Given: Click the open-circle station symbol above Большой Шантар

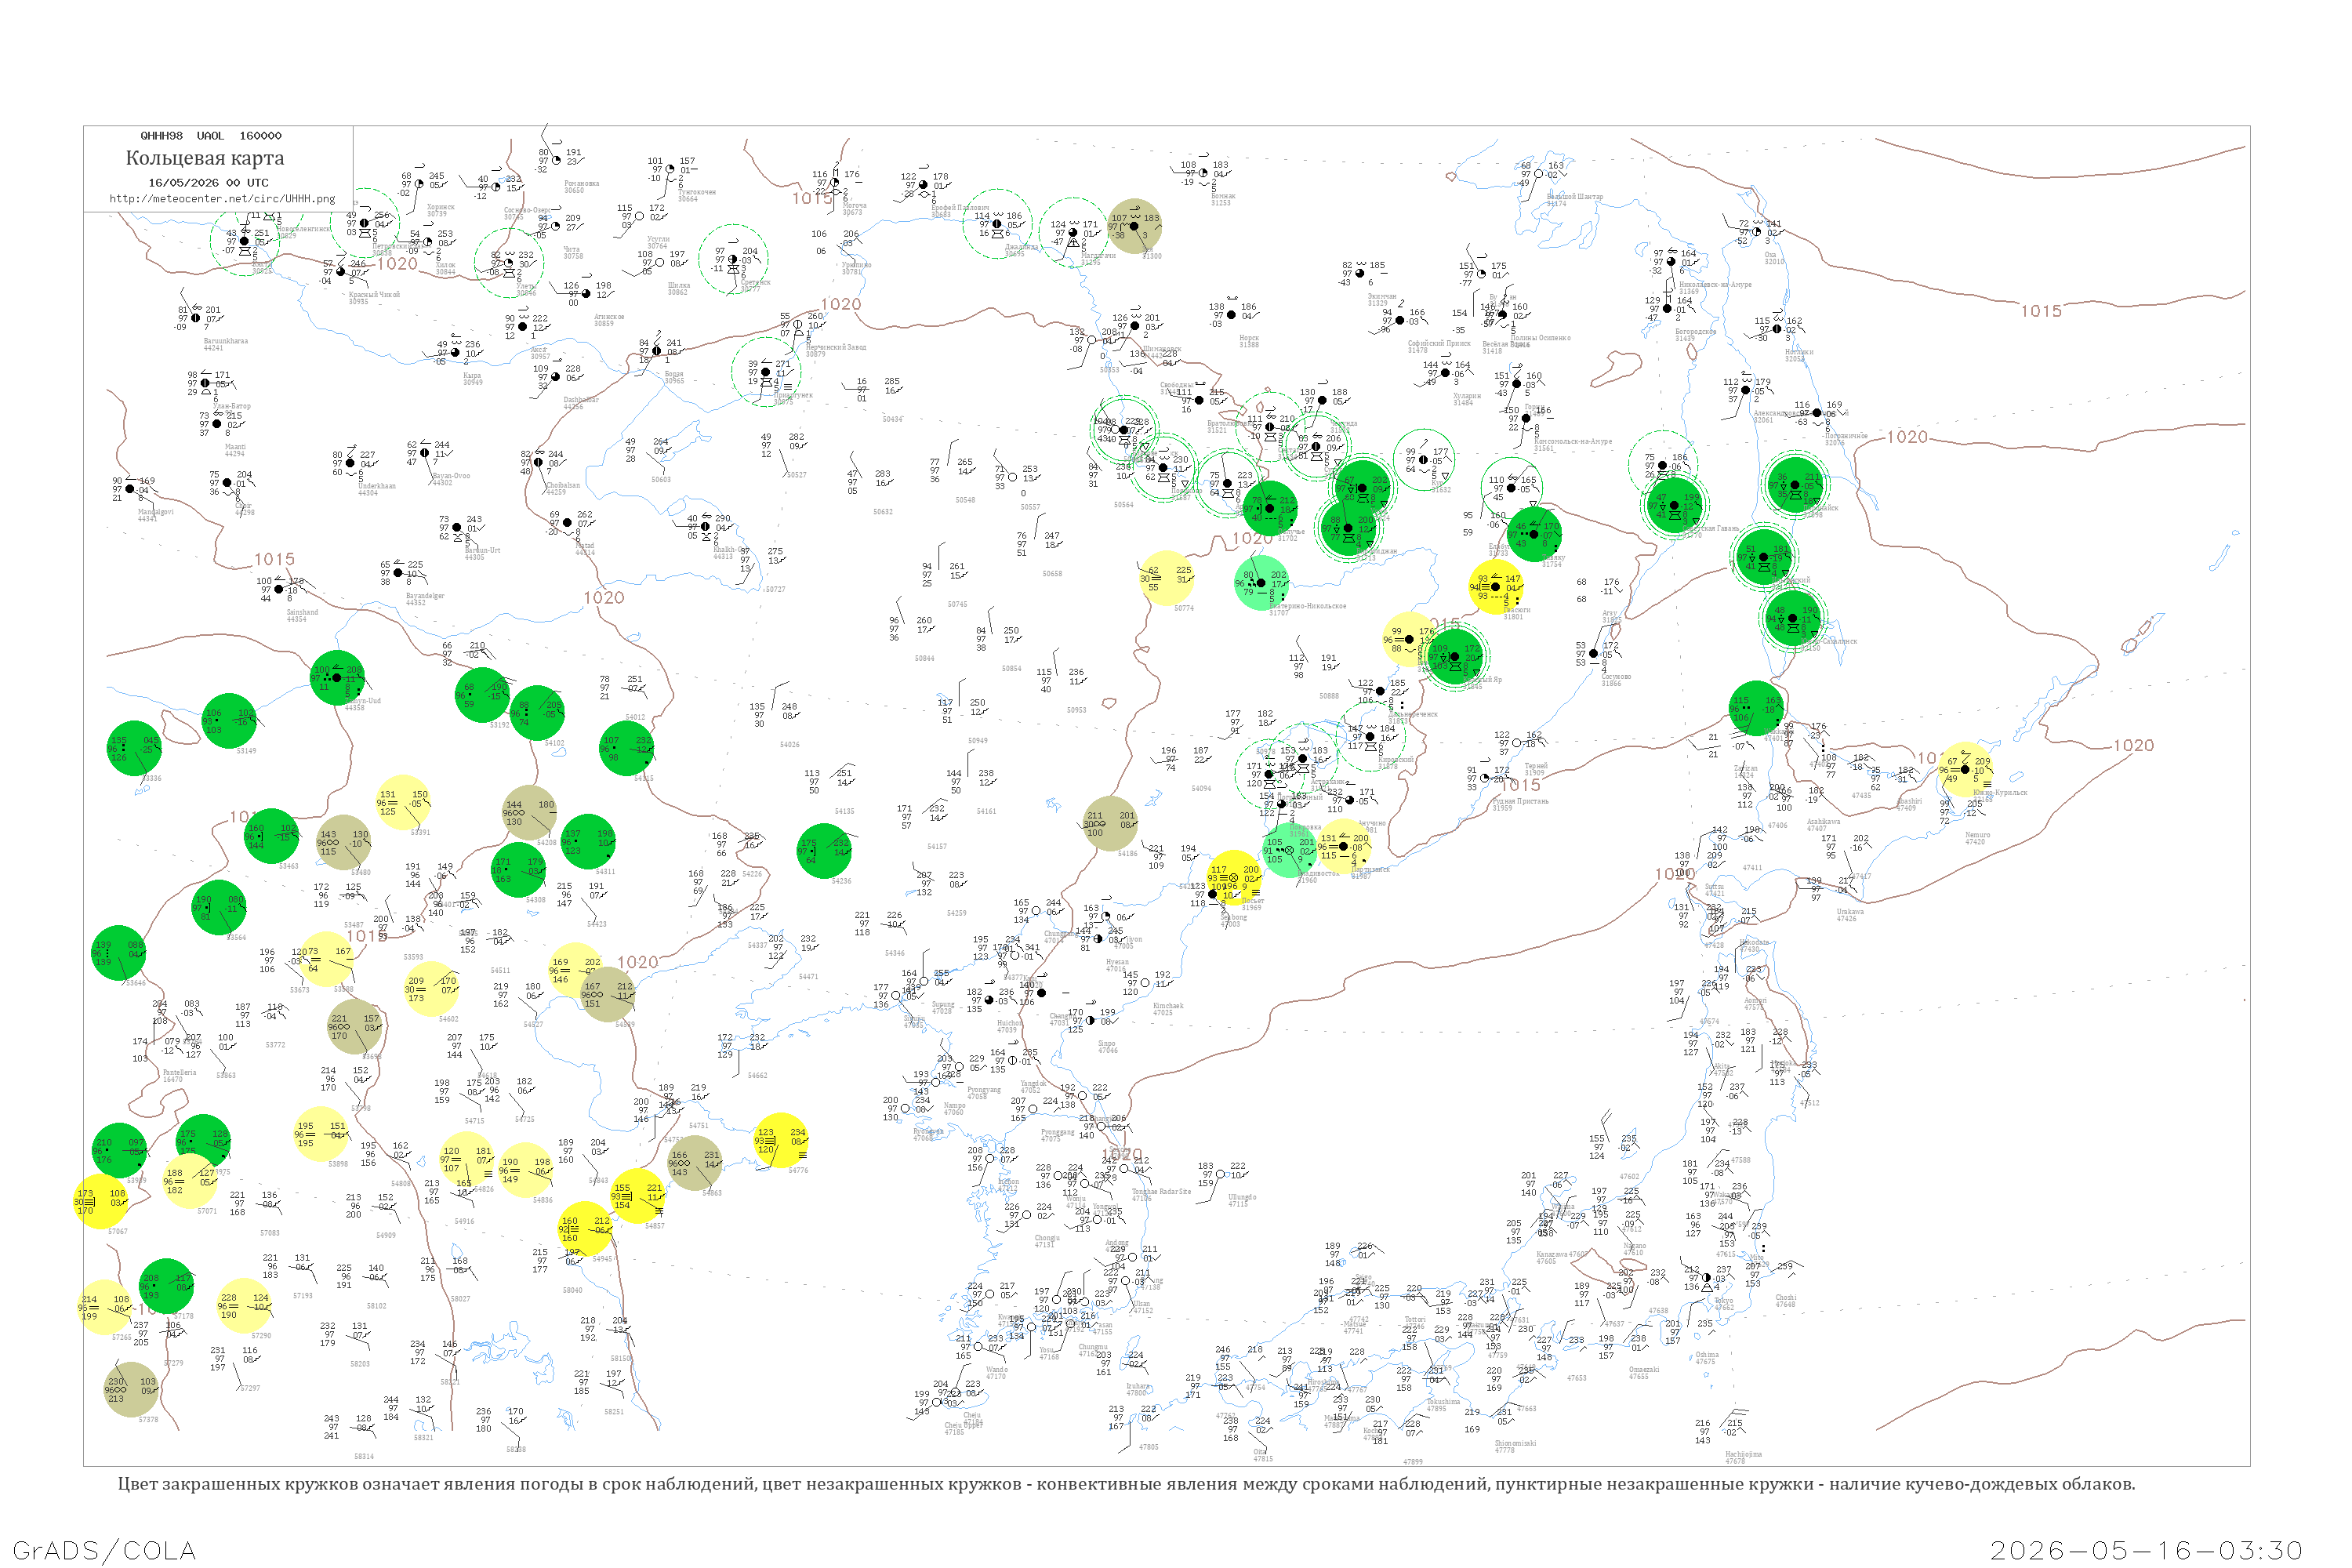Looking at the screenshot, I should click(x=1538, y=174).
